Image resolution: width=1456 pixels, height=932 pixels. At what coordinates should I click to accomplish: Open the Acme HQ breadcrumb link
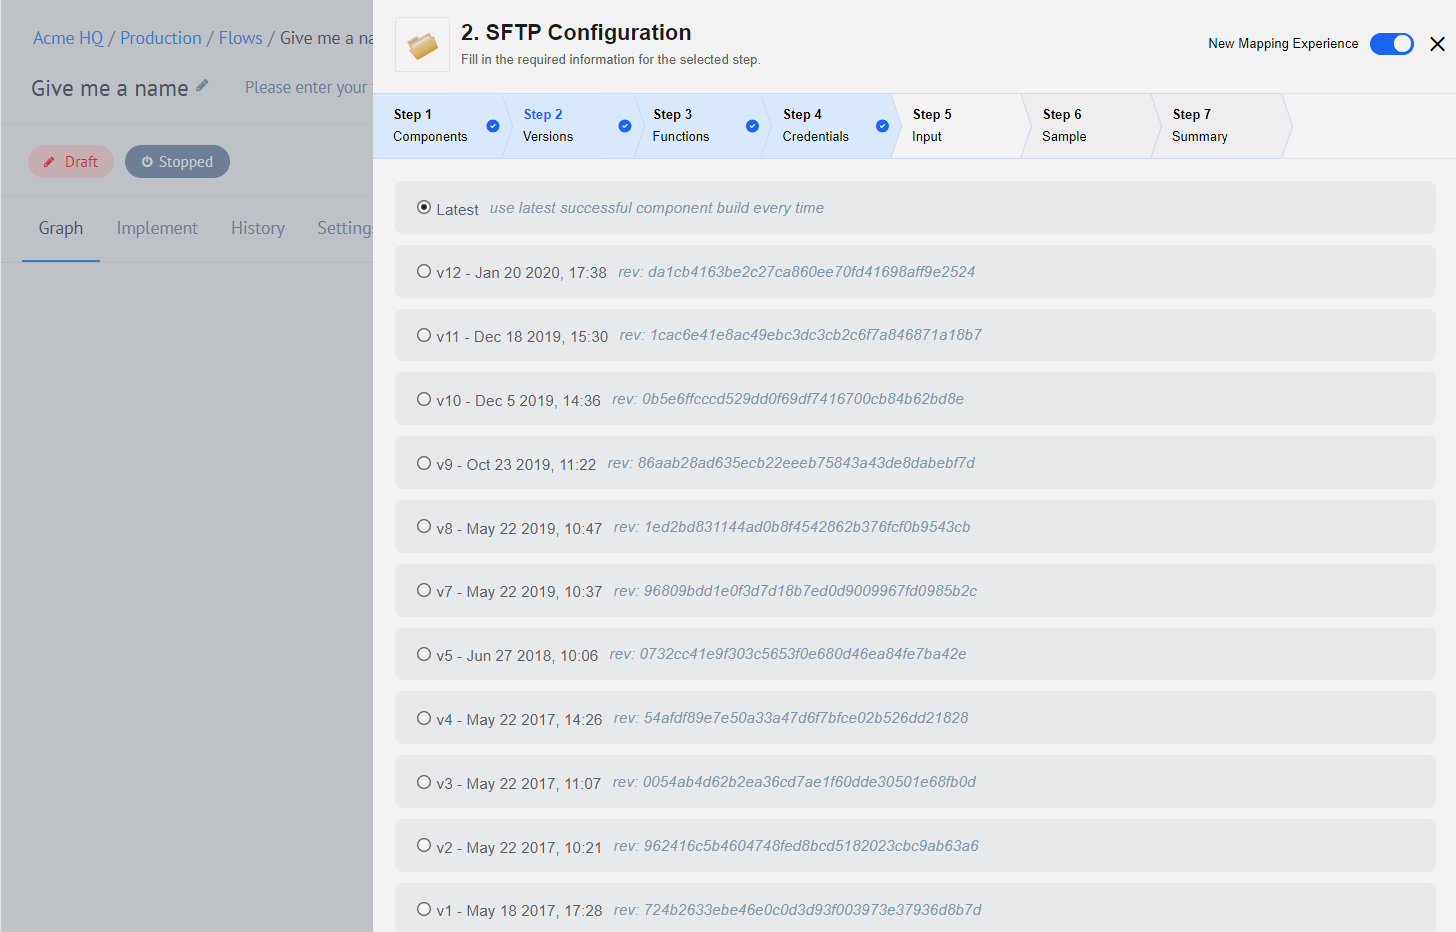click(68, 38)
